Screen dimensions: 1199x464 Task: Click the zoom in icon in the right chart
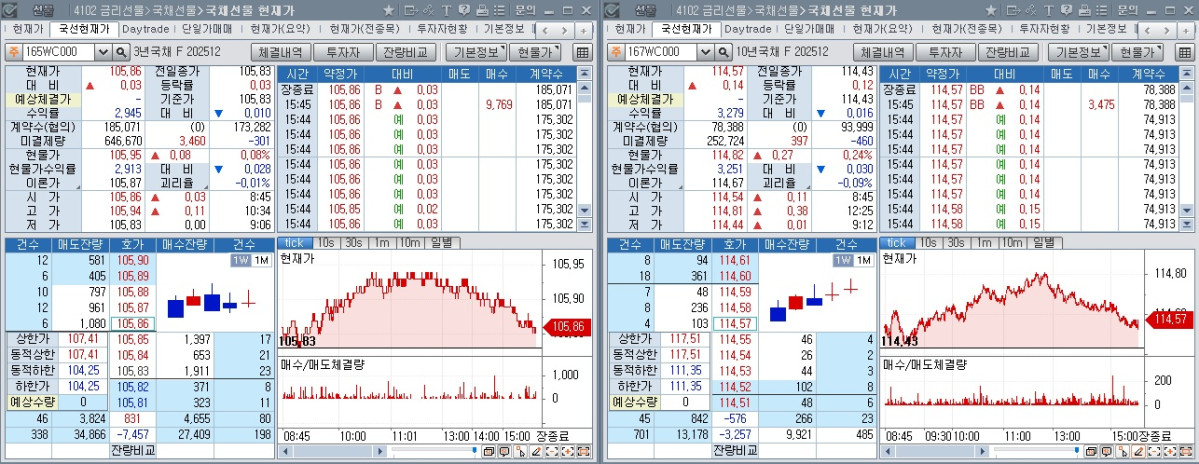point(1171,452)
